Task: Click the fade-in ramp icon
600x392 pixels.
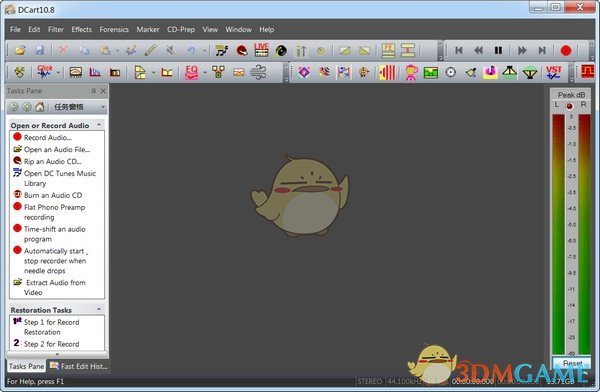Action: [x=344, y=51]
